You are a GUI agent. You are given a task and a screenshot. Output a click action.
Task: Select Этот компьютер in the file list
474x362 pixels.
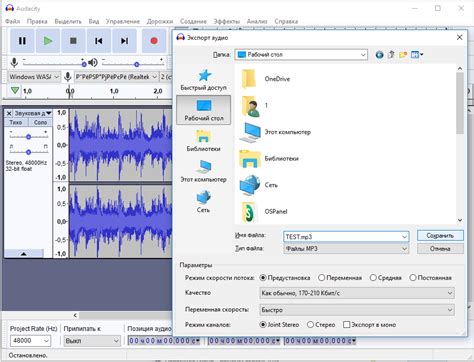click(x=275, y=132)
